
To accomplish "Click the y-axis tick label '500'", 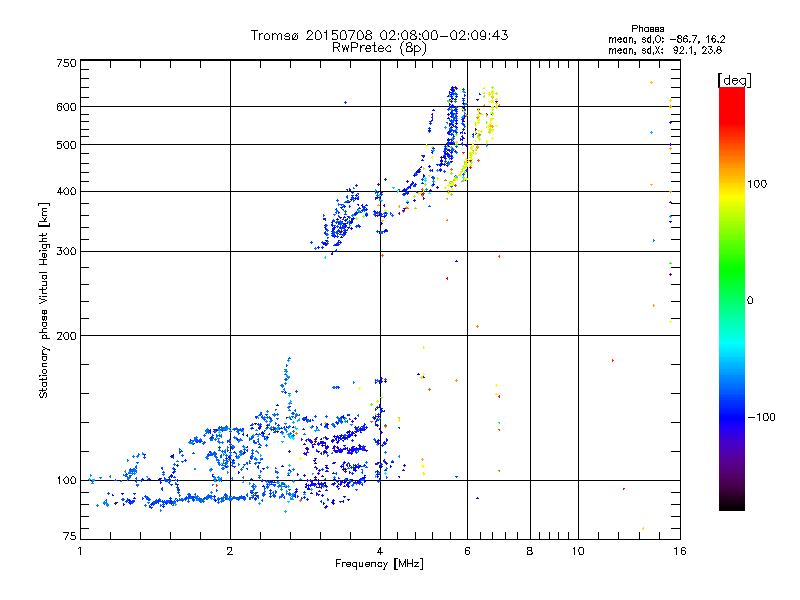I will pyautogui.click(x=66, y=145).
